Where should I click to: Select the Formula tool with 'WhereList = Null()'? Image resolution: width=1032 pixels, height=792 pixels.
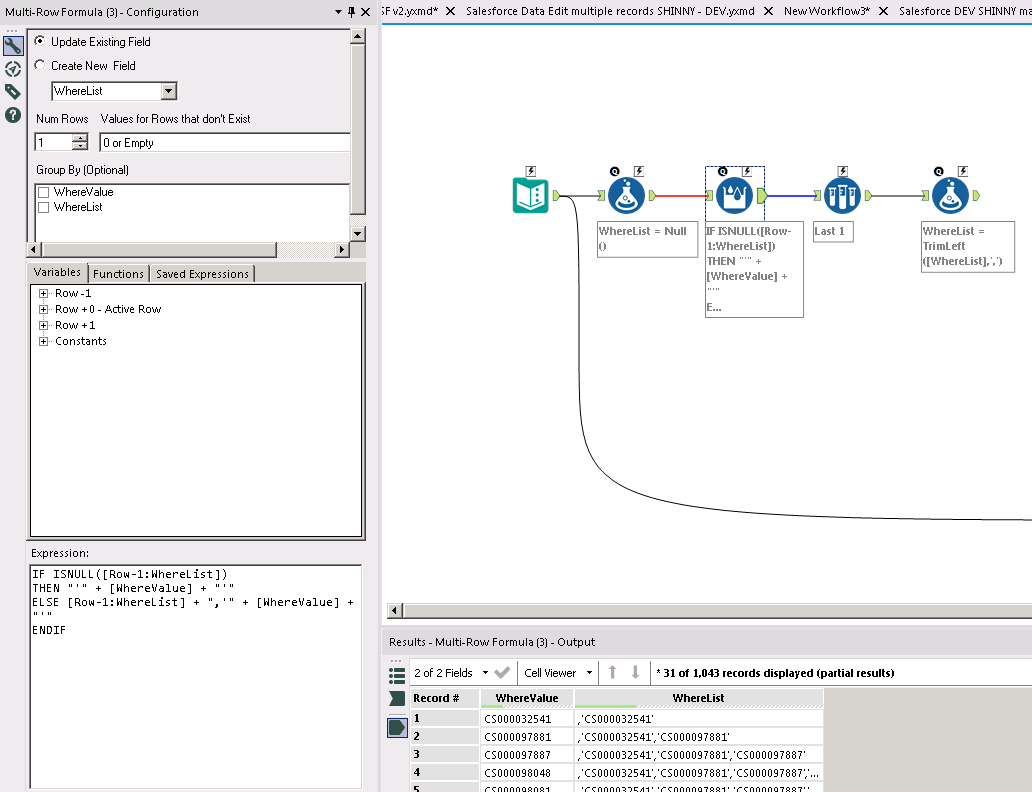(x=627, y=195)
